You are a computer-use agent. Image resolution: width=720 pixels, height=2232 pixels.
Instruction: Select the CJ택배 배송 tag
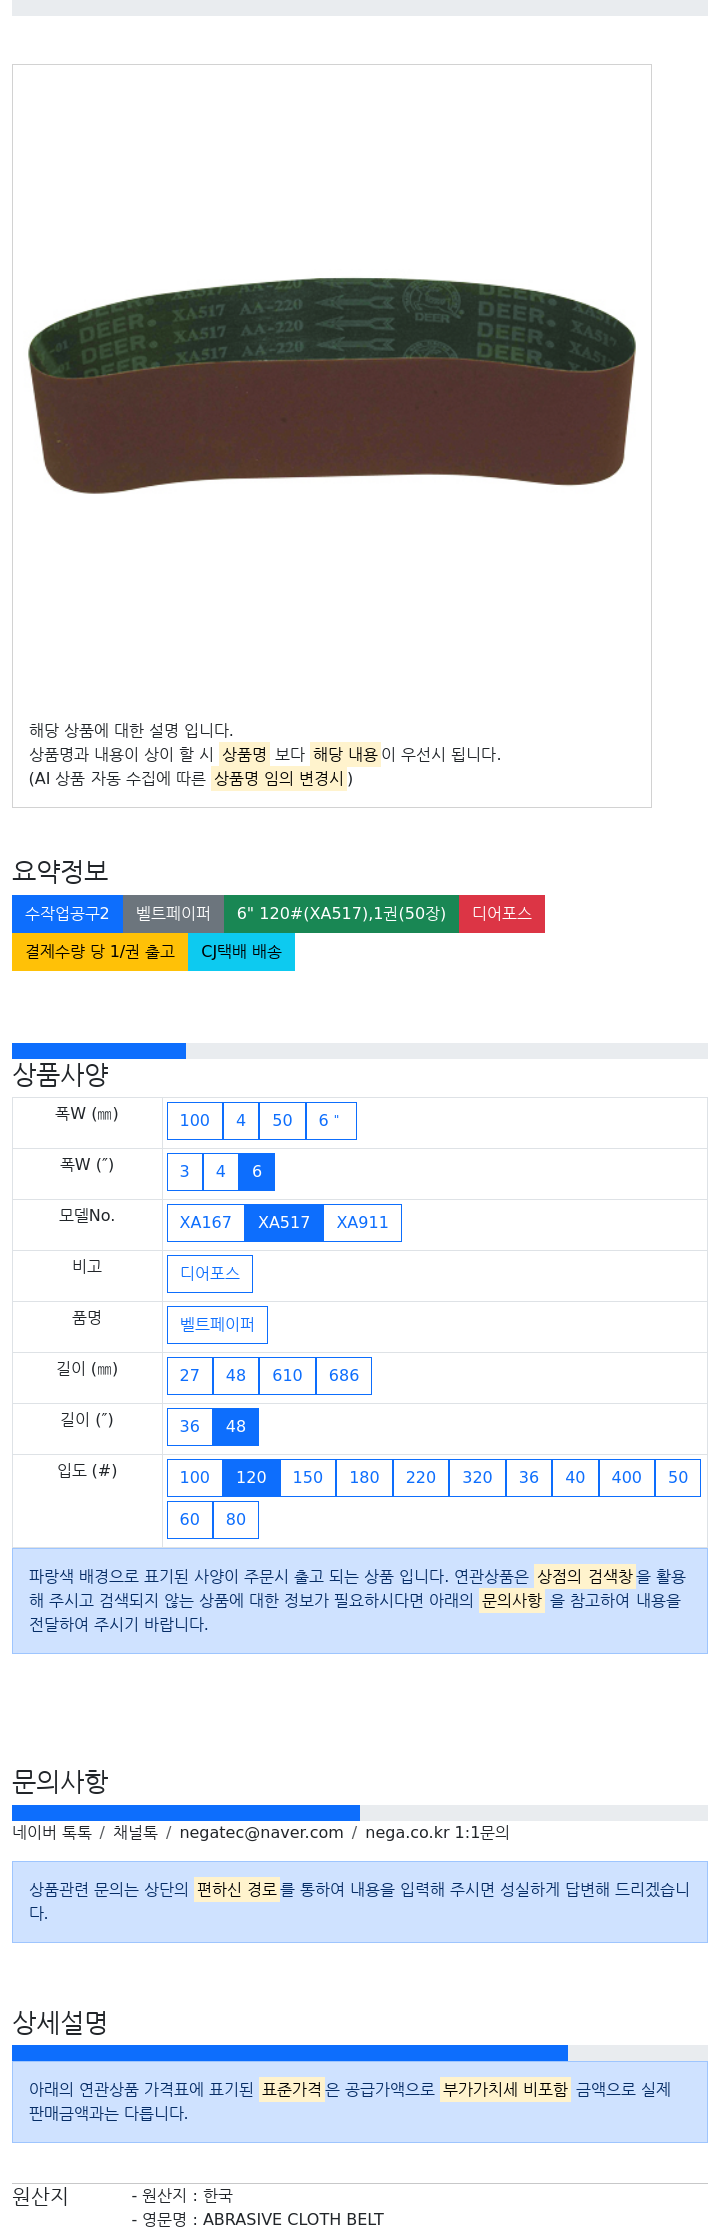(x=241, y=952)
